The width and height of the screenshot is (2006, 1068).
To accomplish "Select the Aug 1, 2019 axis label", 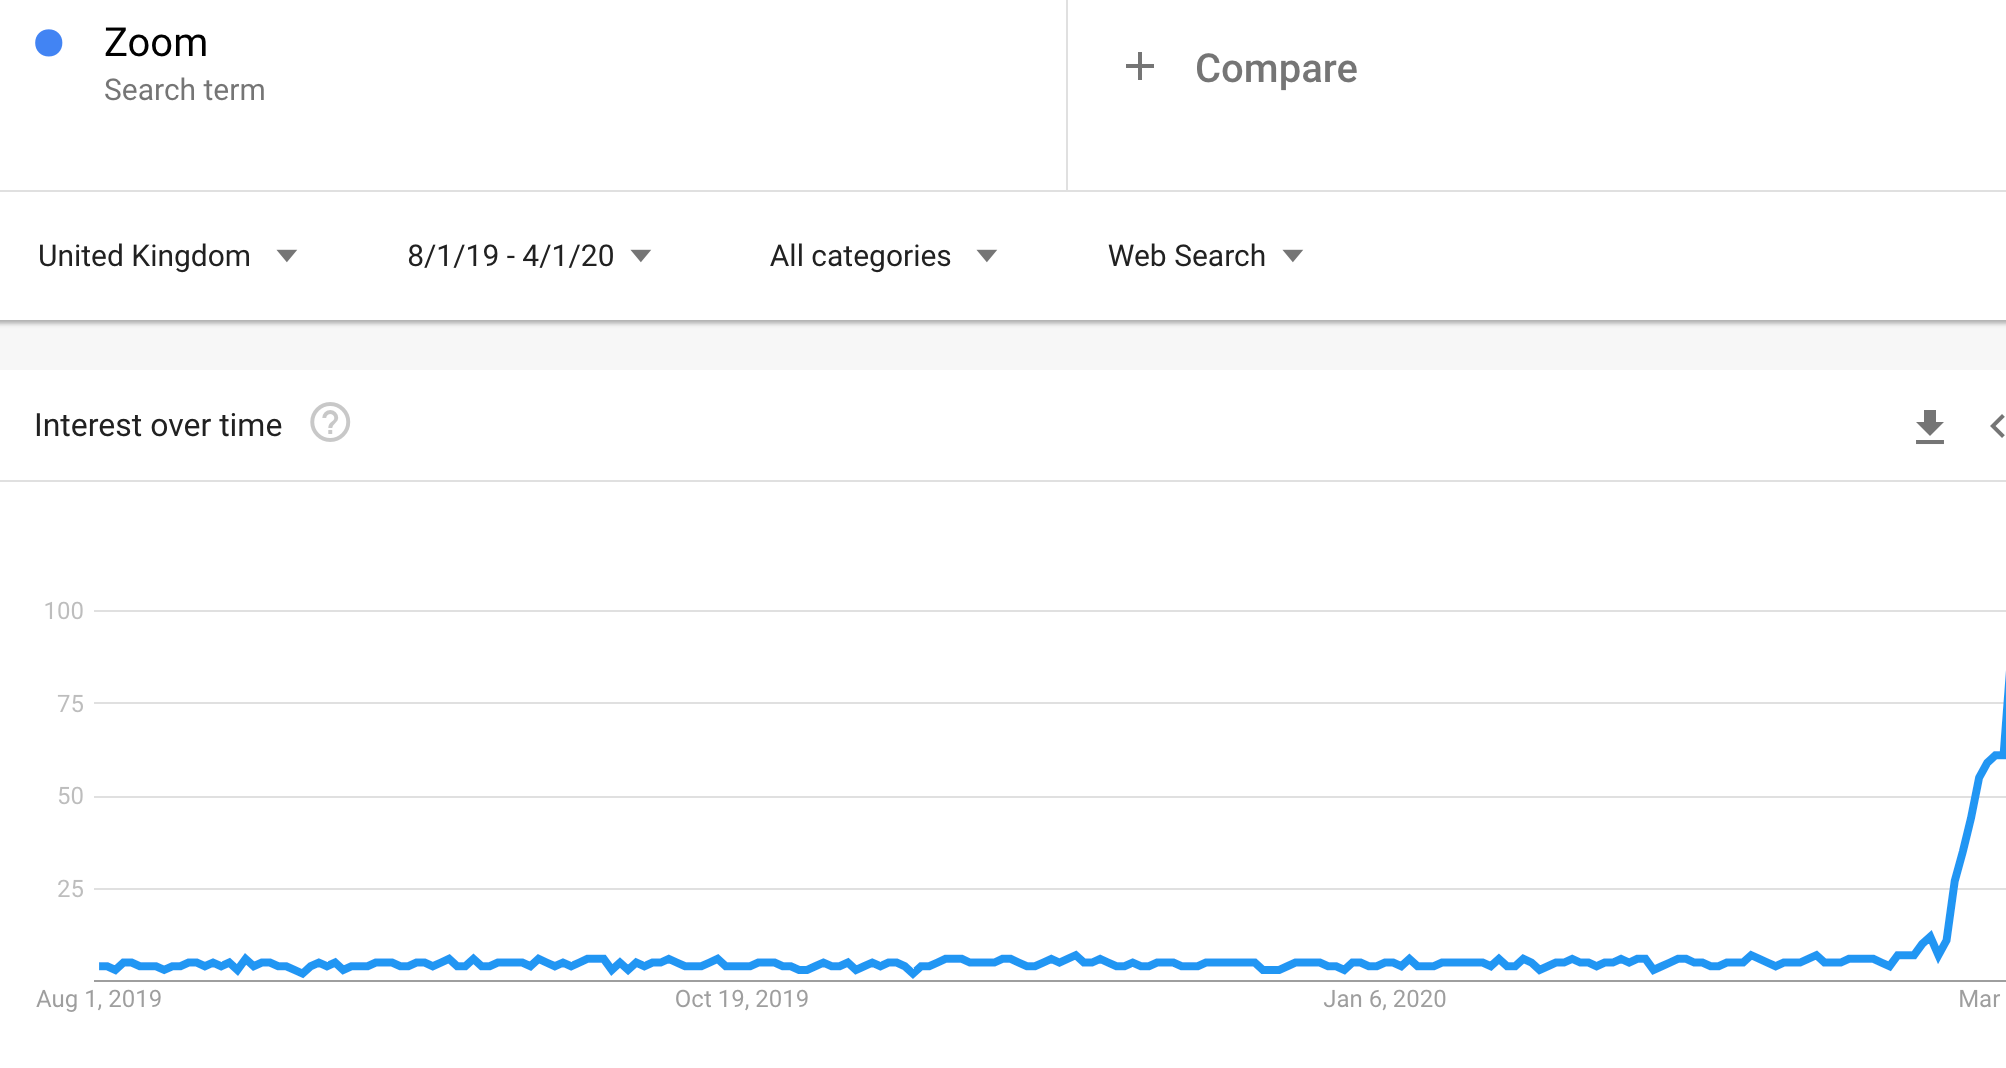I will click(99, 999).
